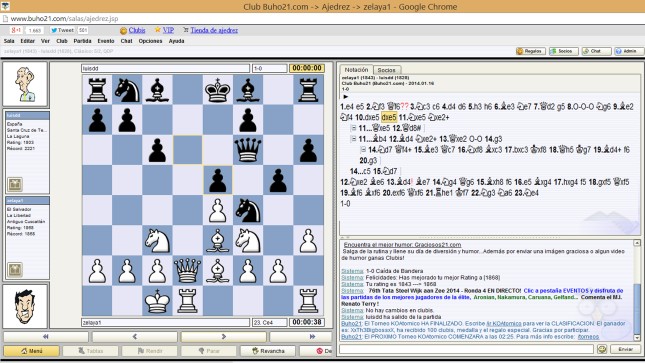Click the Tweet button

pos(63,30)
